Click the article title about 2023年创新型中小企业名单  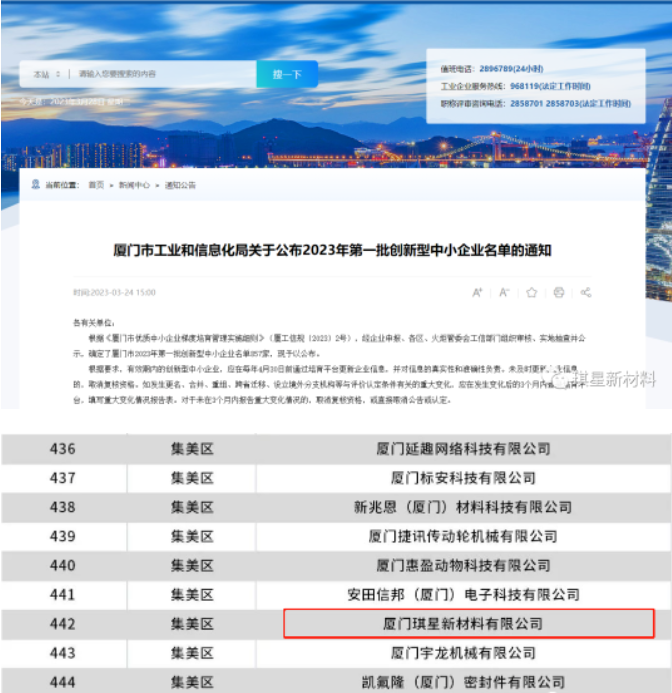coord(333,250)
